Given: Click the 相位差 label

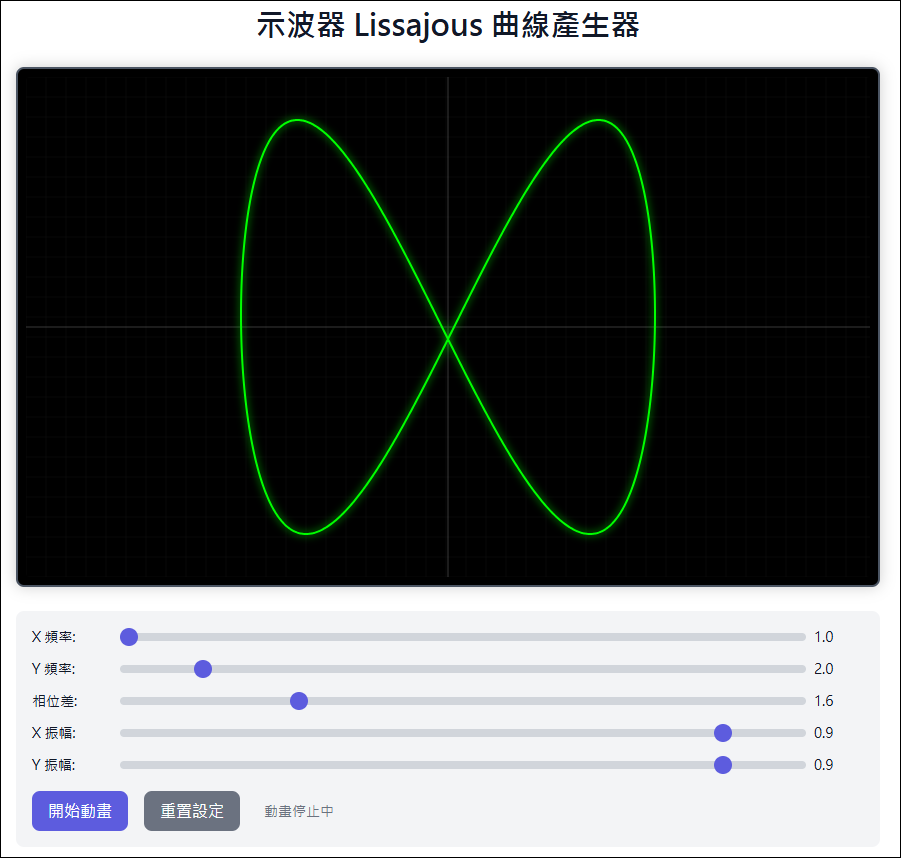Looking at the screenshot, I should pyautogui.click(x=55, y=701).
